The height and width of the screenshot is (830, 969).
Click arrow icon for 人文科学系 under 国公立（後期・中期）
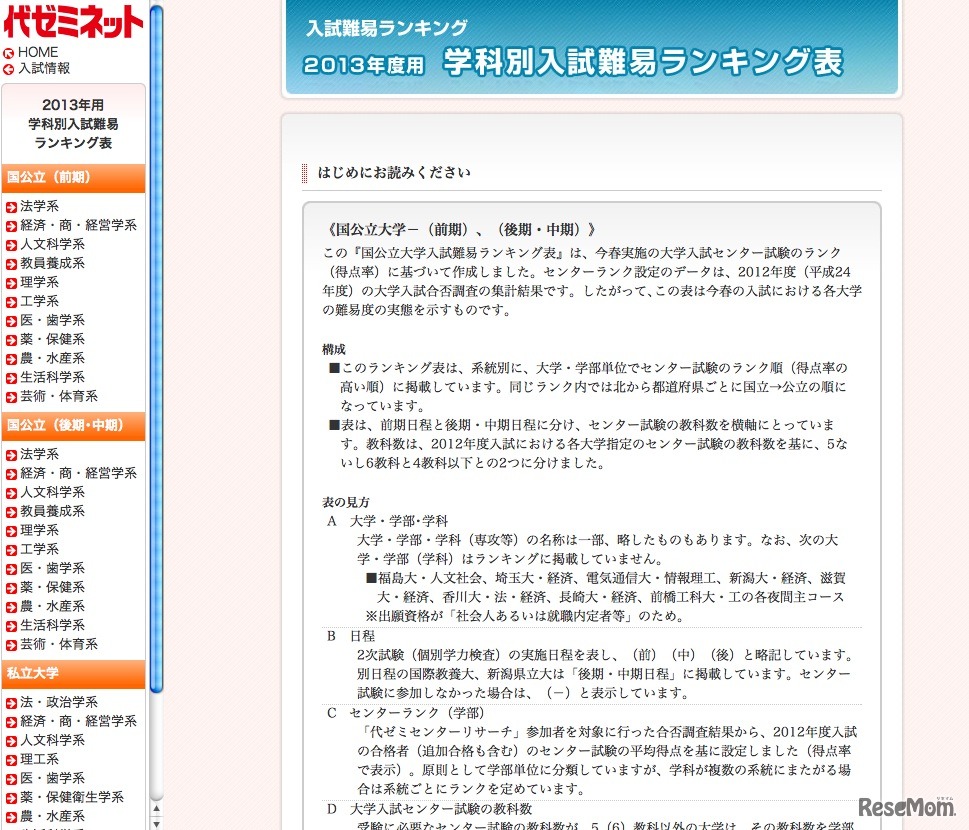(x=11, y=494)
